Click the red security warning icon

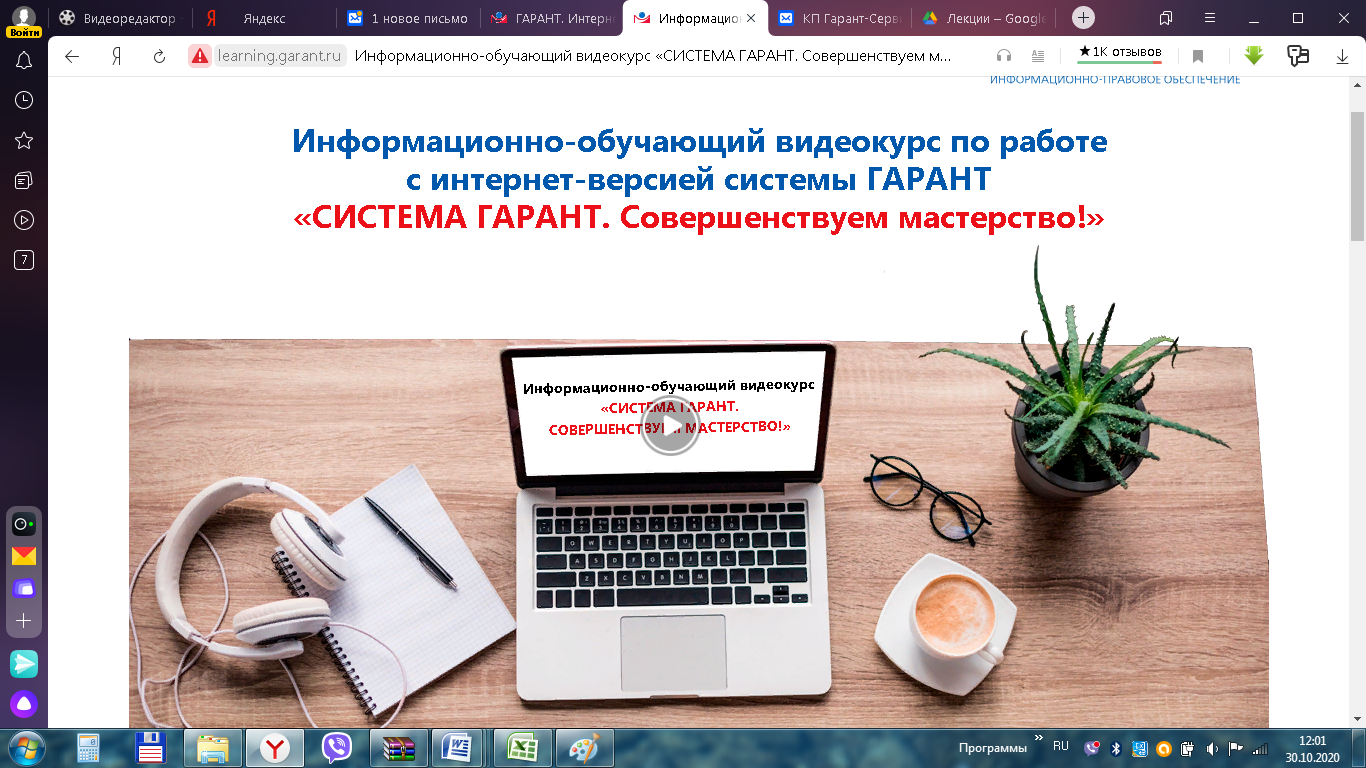(x=201, y=56)
